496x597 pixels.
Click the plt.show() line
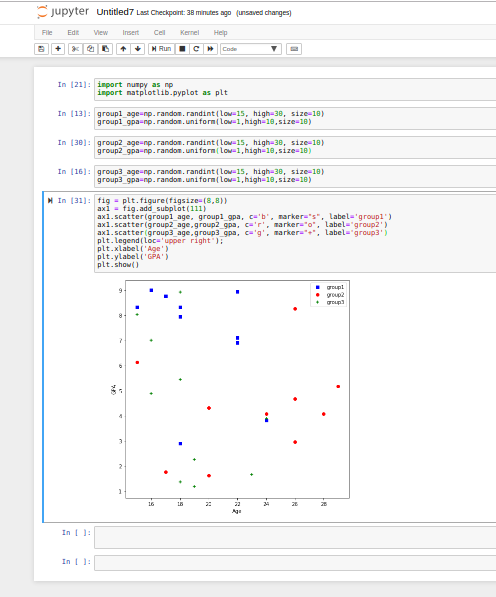pos(118,265)
